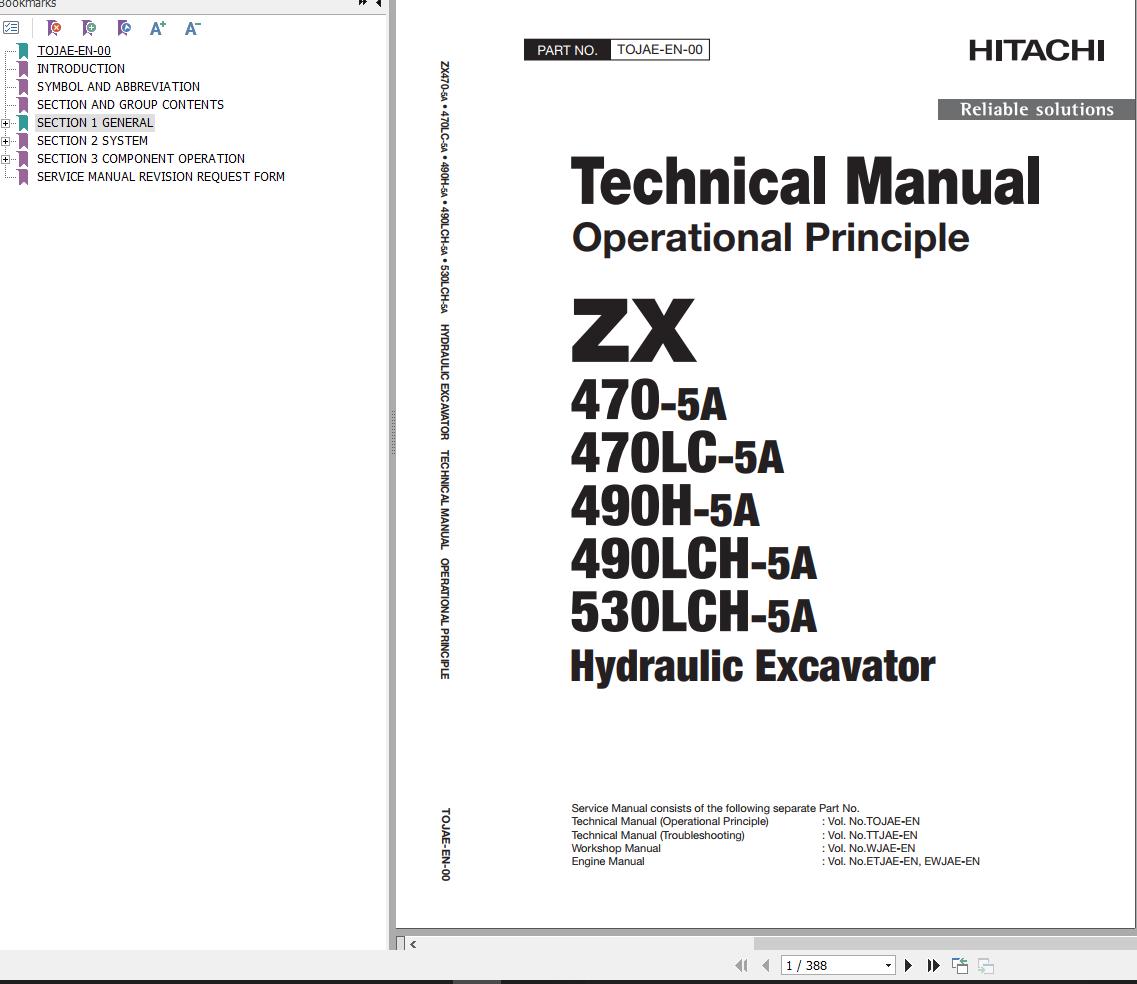Viewport: 1137px width, 984px height.
Task: Click teal bookmark icon beside SECTION 1 GENERAL
Action: [x=23, y=123]
